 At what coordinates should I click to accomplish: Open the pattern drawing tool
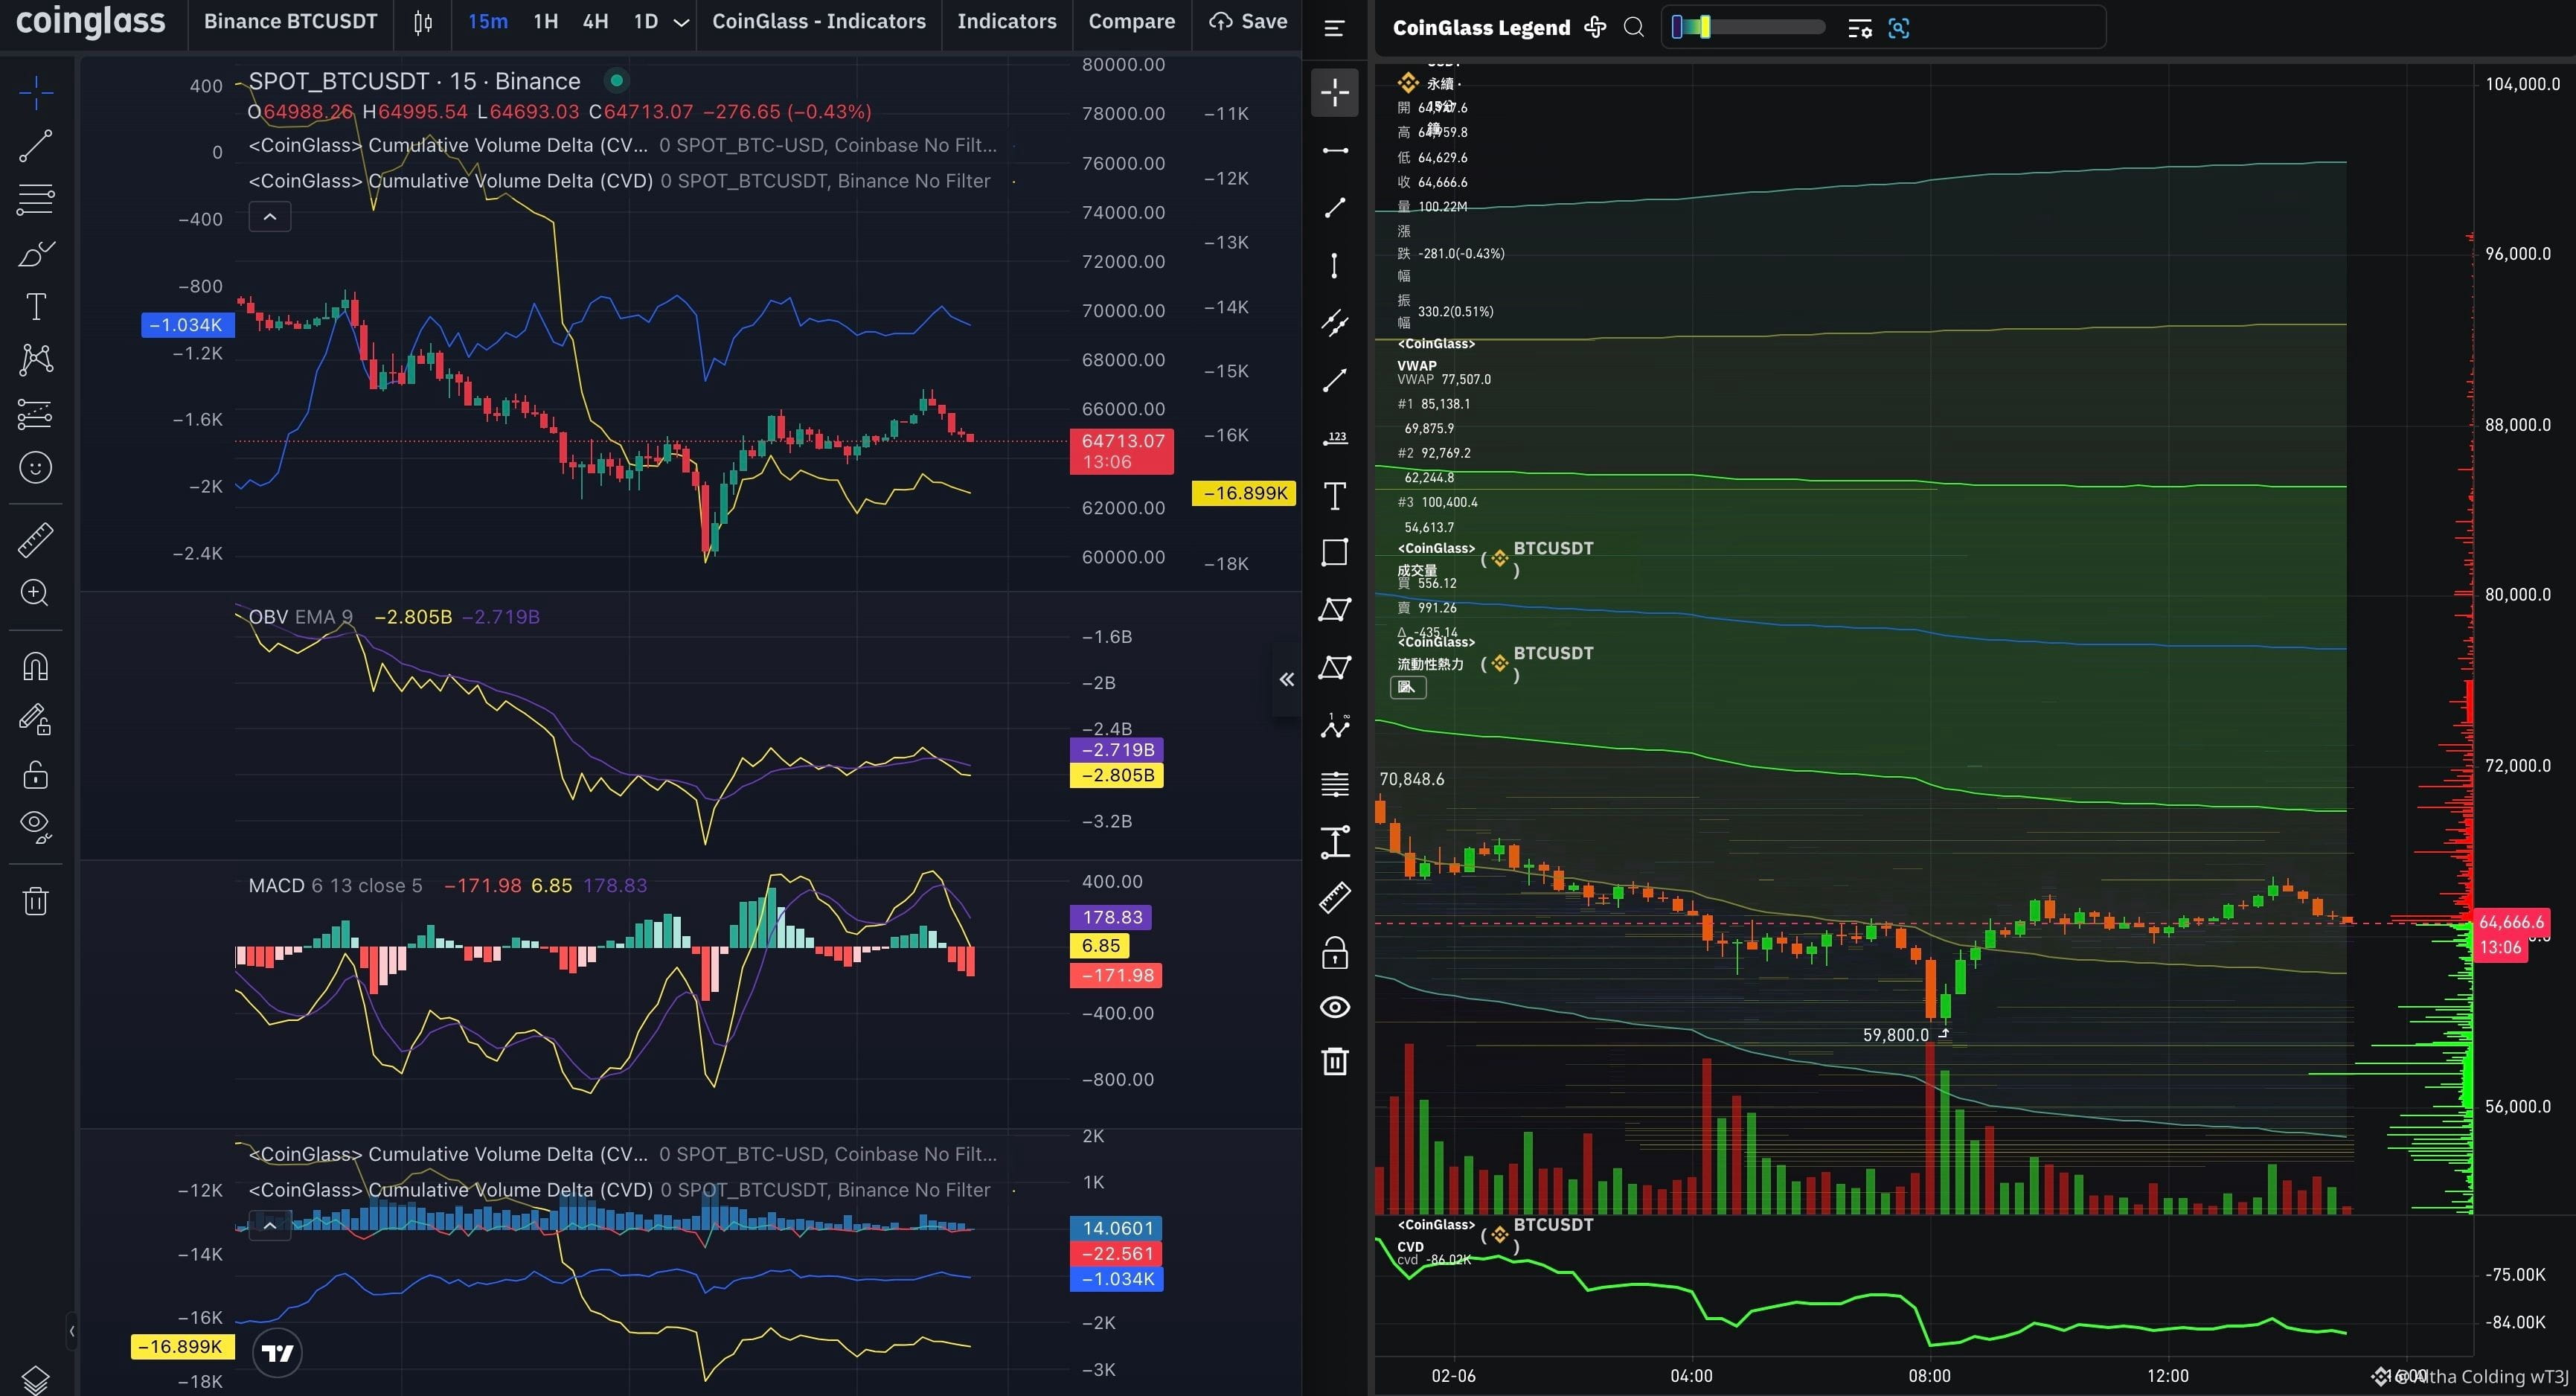36,359
